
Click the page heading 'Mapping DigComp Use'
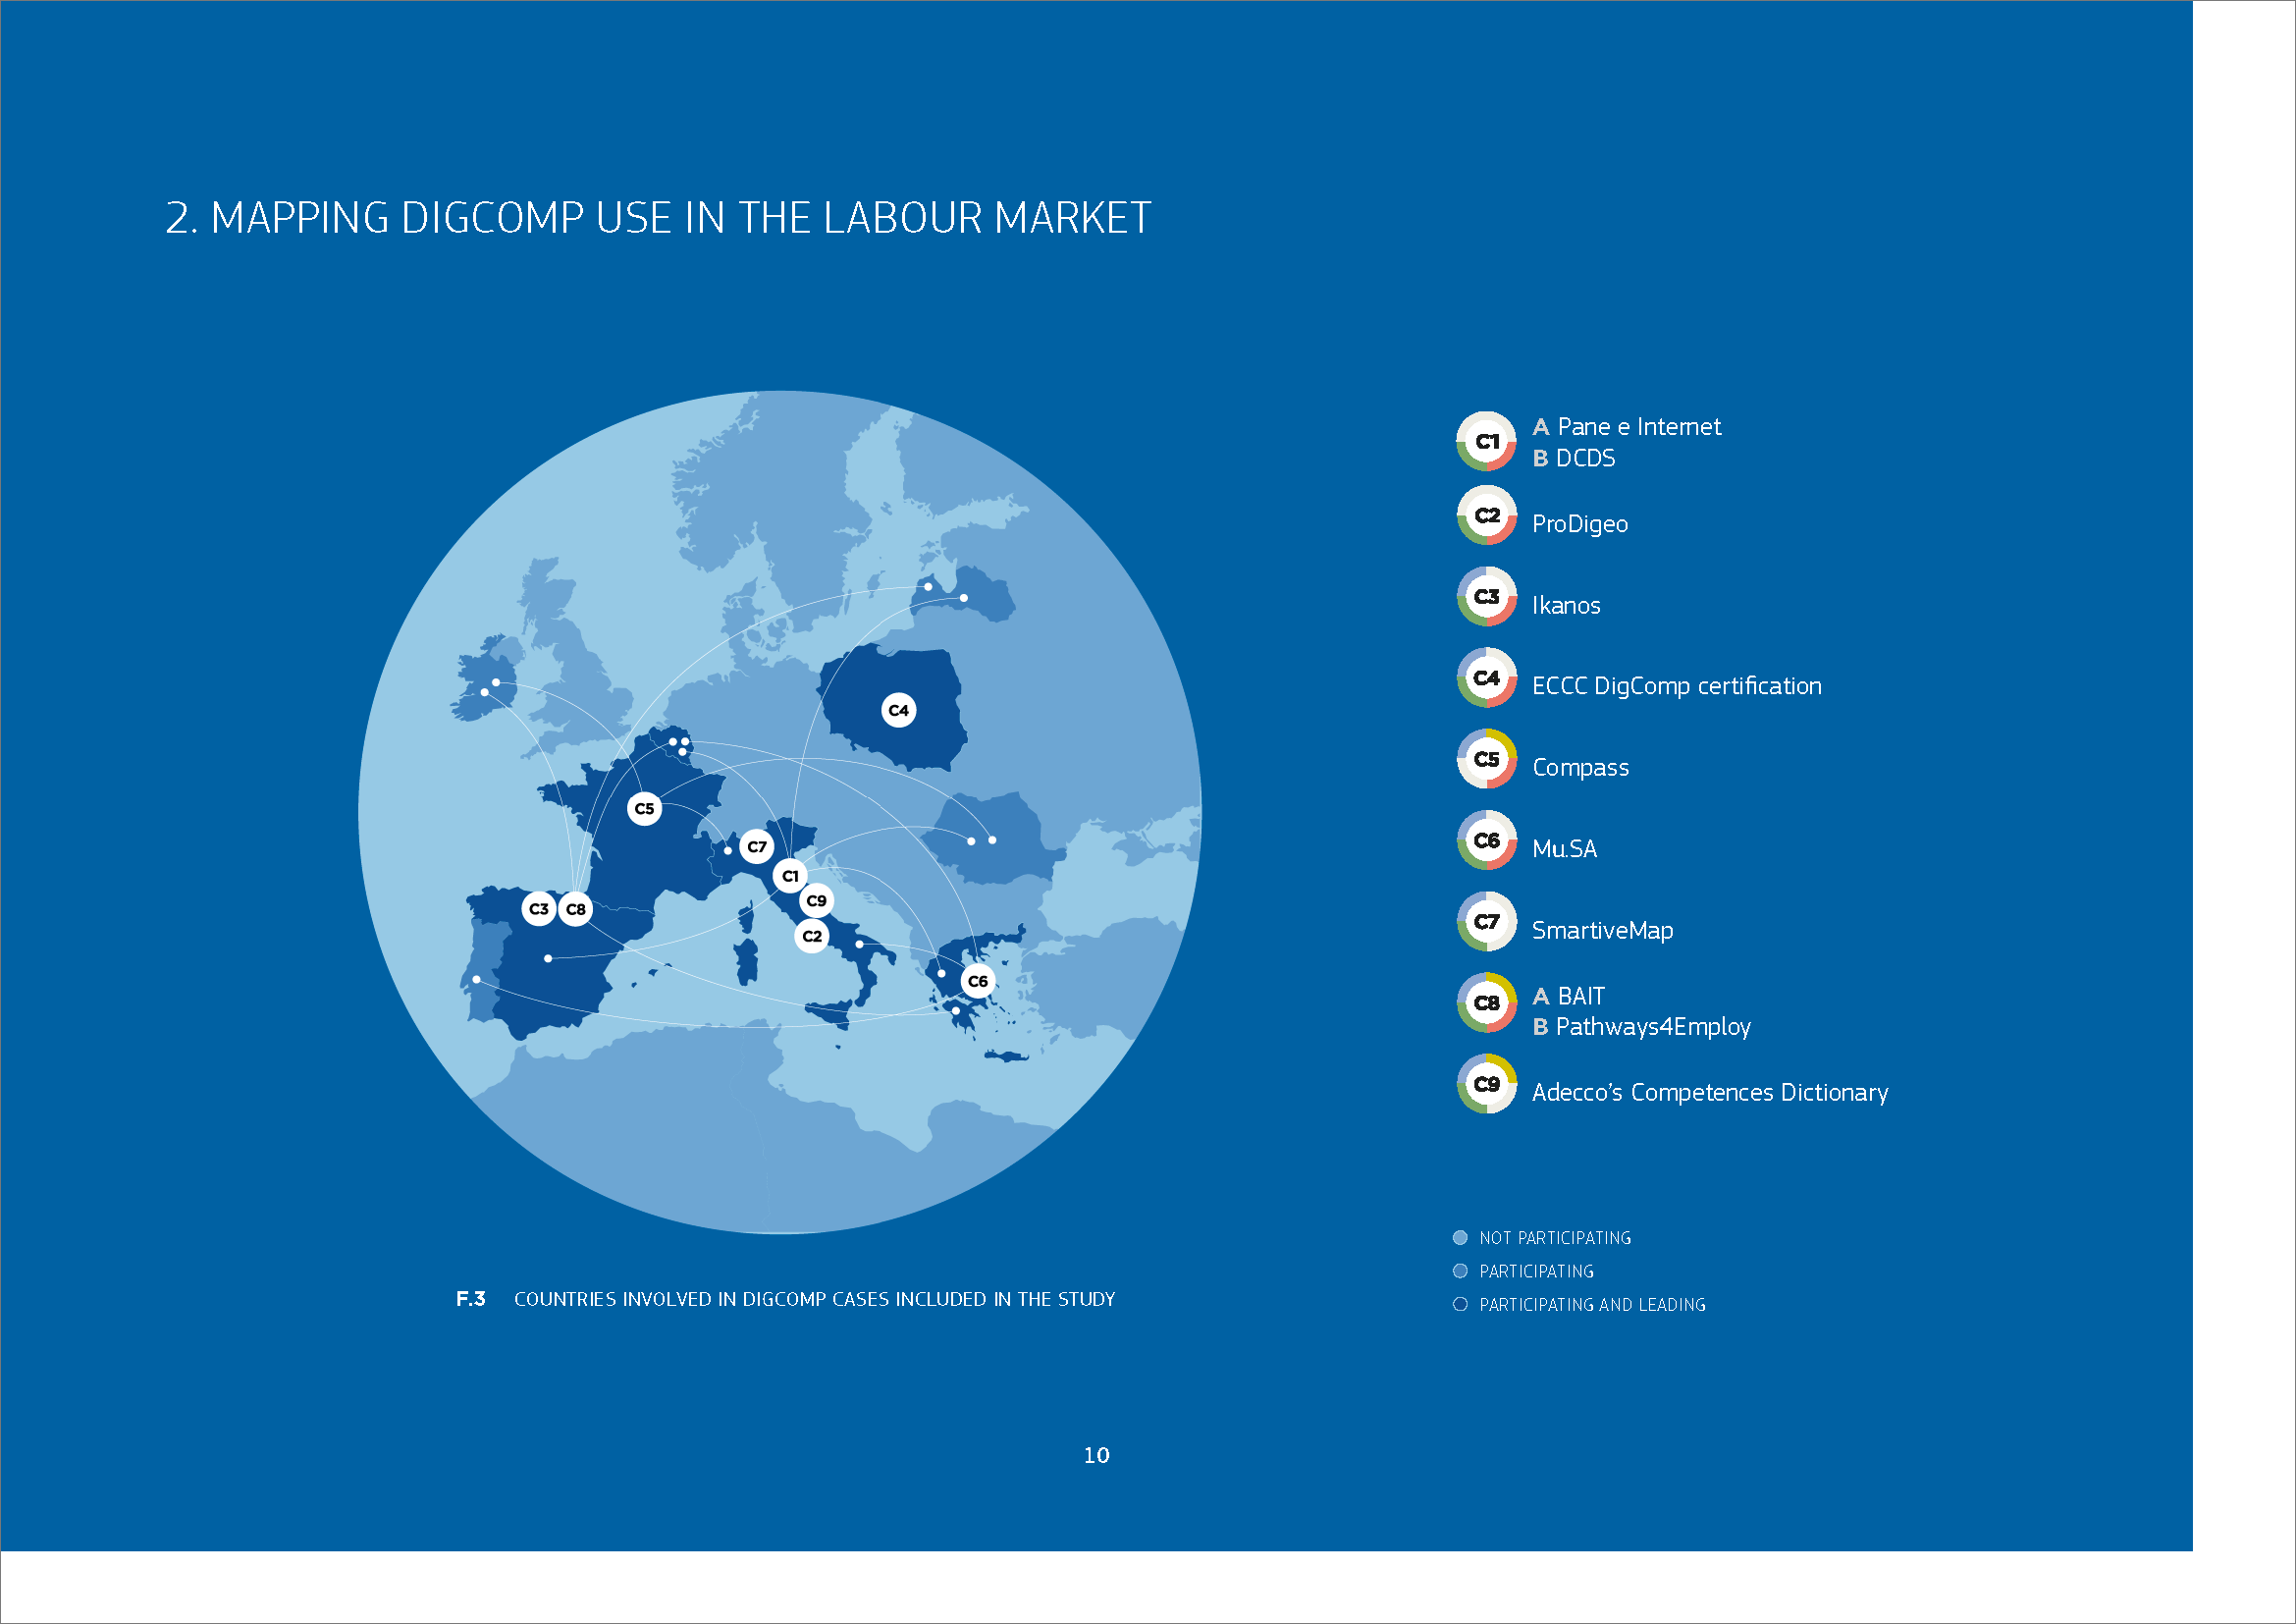point(658,218)
